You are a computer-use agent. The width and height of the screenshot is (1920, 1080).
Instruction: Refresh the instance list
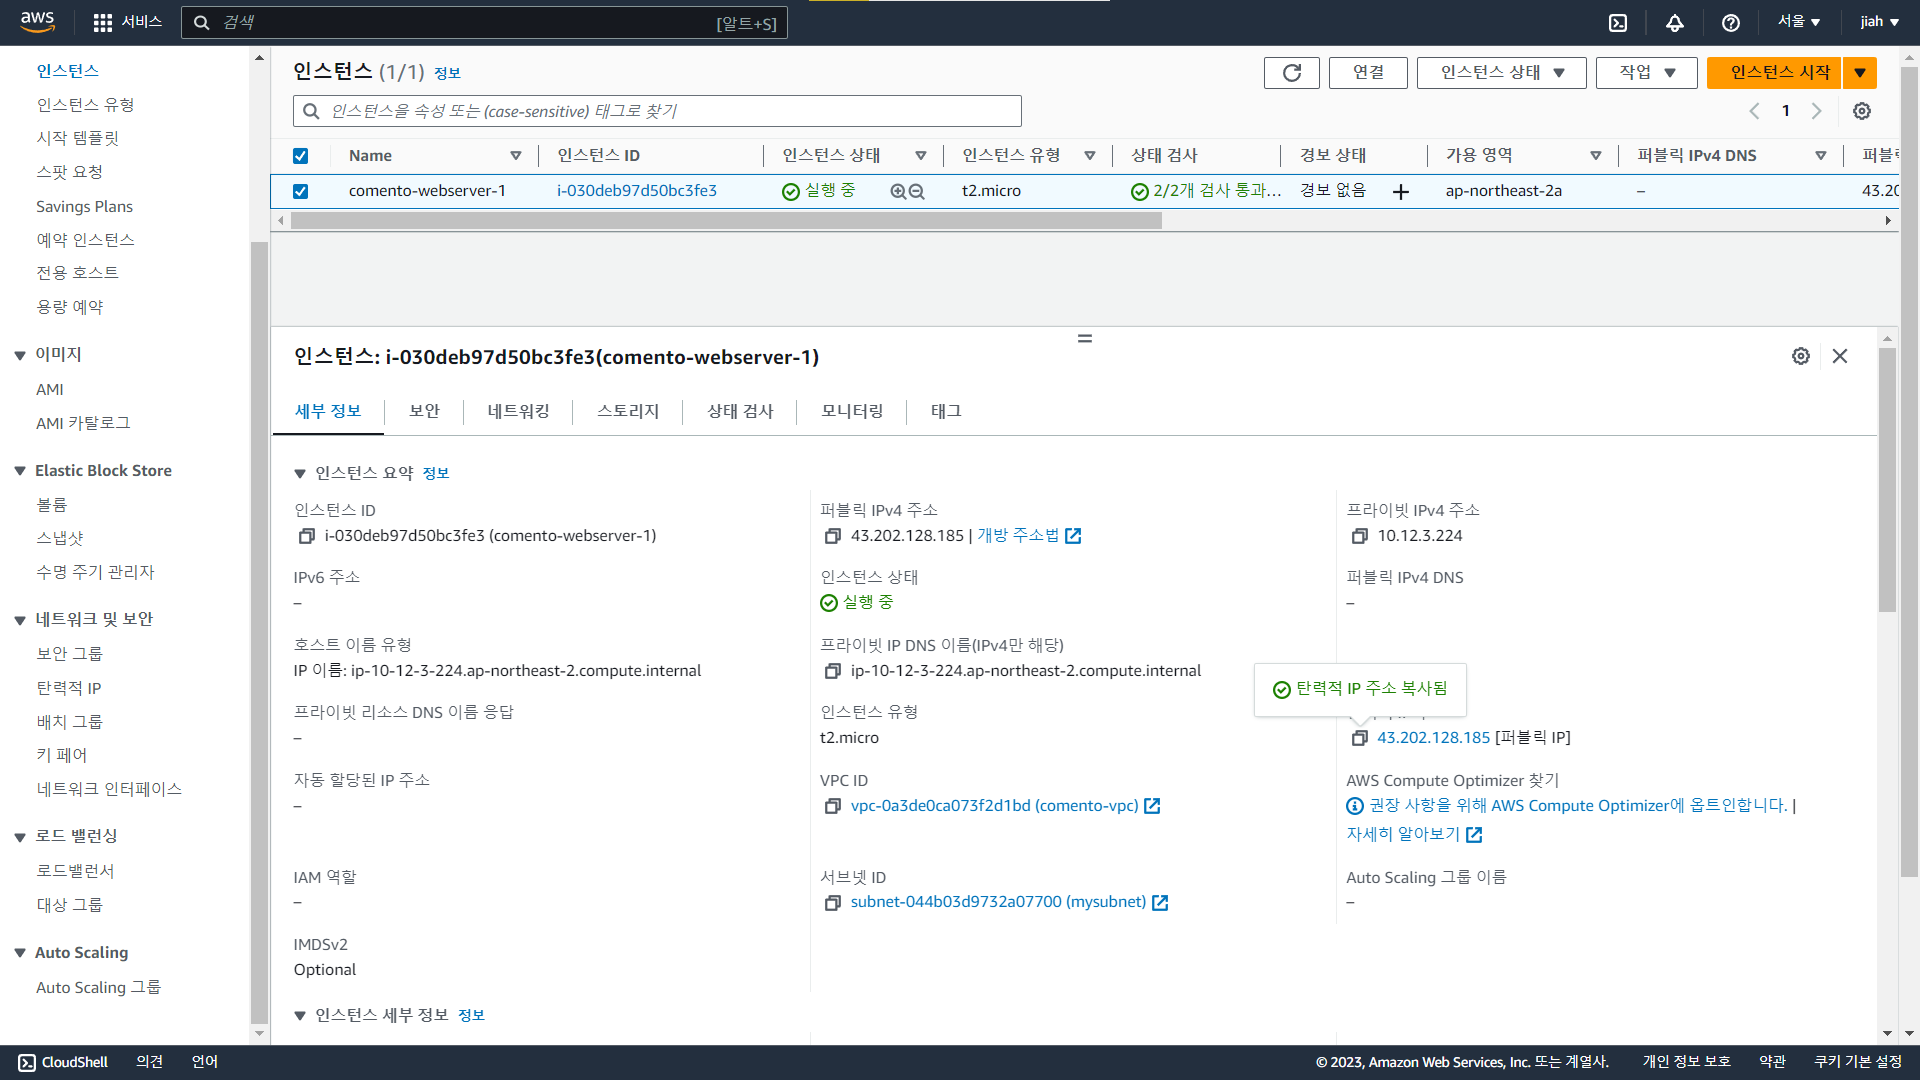tap(1292, 73)
